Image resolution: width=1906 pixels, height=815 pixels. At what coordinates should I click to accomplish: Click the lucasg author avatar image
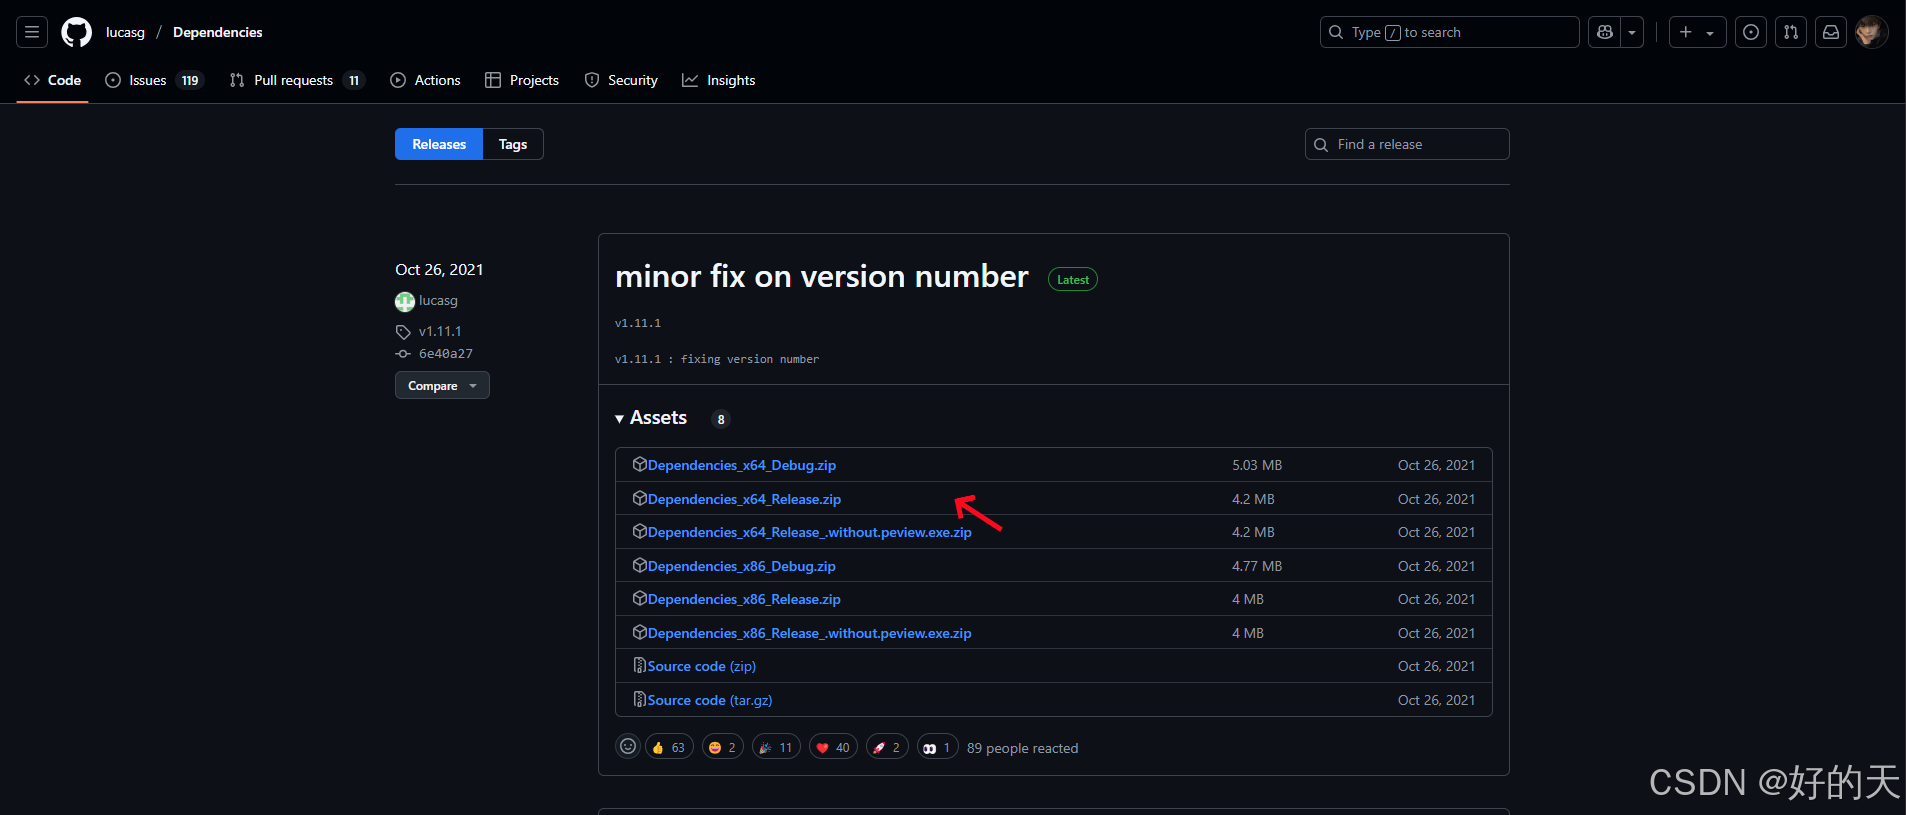click(405, 301)
